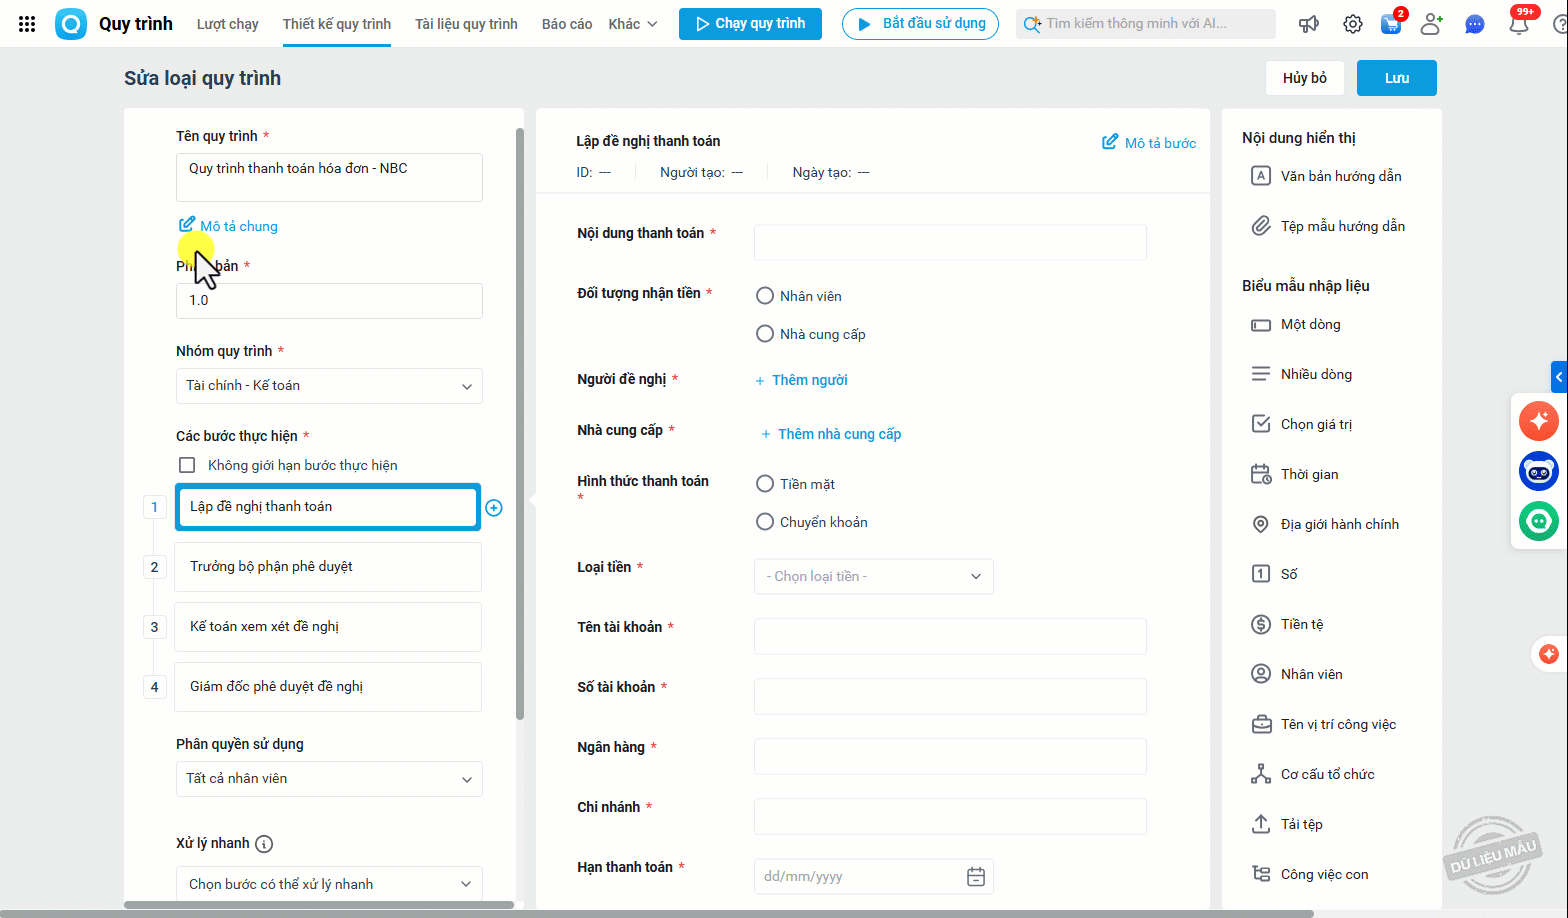Viewport: 1568px width, 918px height.
Task: Click the invite user icon
Action: tap(1432, 24)
